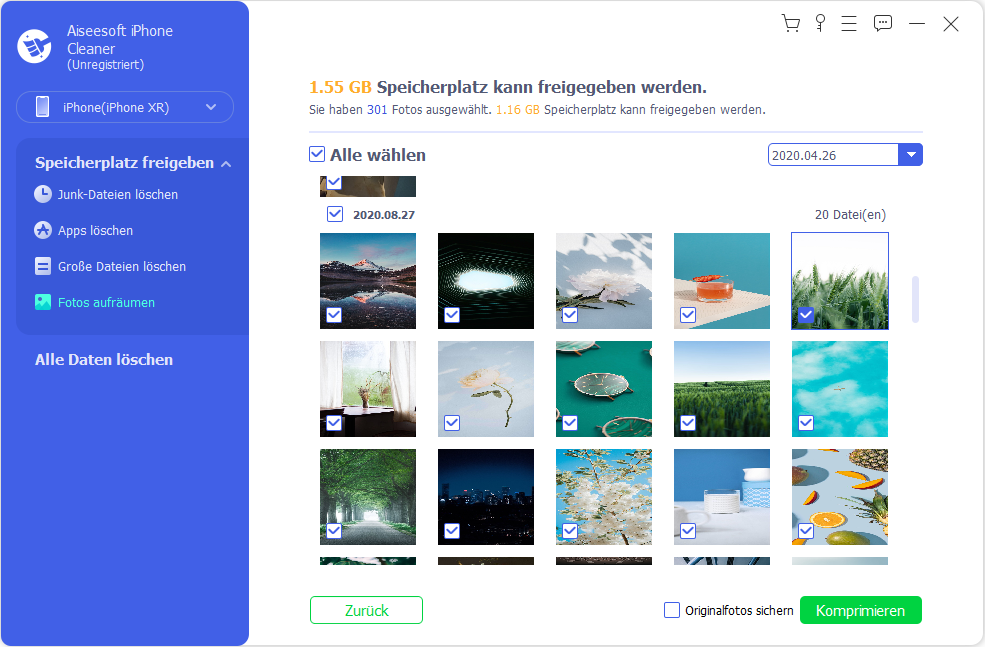Image resolution: width=985 pixels, height=647 pixels.
Task: Click the Komprimieren button
Action: [860, 610]
